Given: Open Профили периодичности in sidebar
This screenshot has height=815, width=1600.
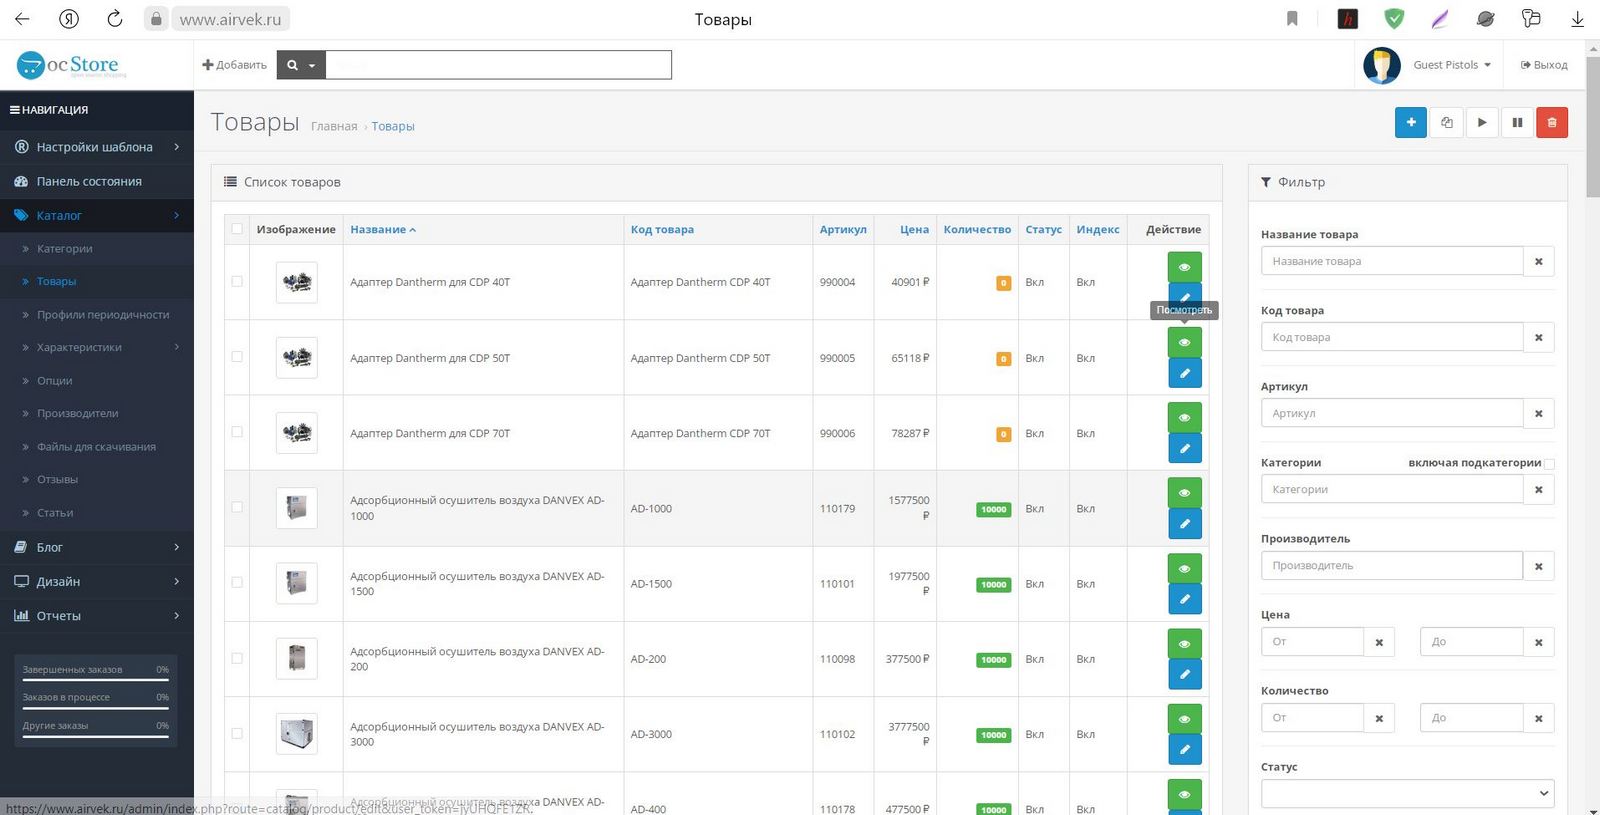Looking at the screenshot, I should [x=97, y=314].
